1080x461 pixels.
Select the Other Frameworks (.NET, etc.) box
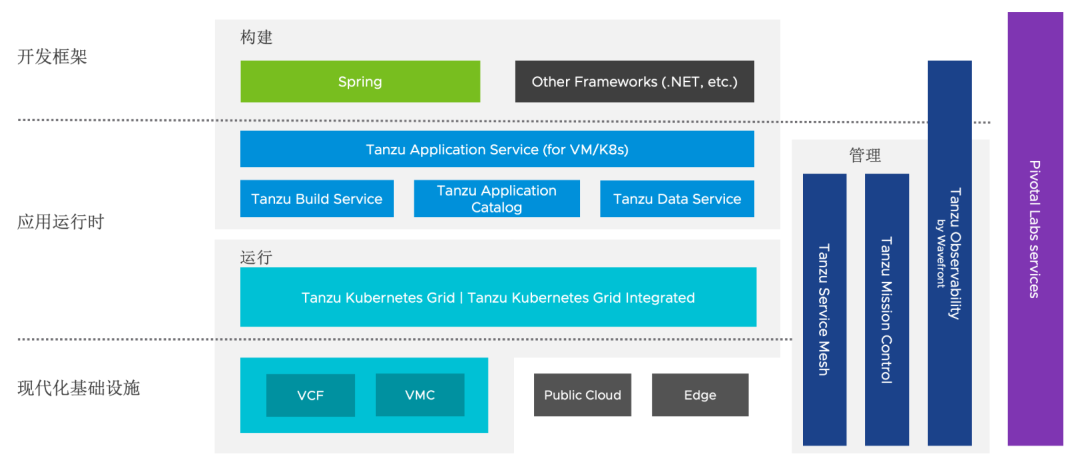634,81
